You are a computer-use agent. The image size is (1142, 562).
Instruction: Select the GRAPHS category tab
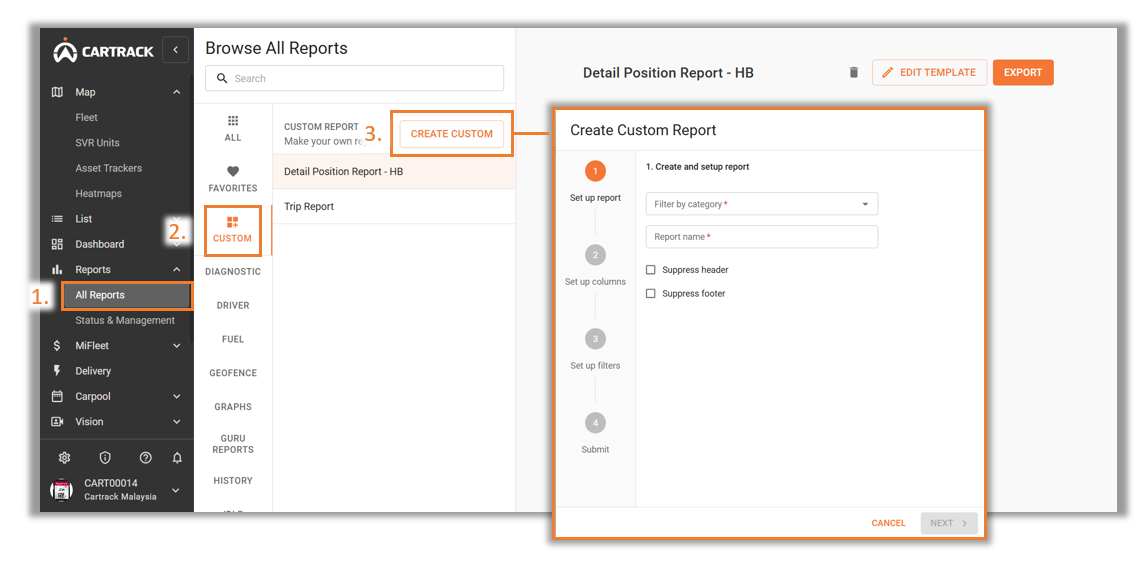[x=233, y=406]
